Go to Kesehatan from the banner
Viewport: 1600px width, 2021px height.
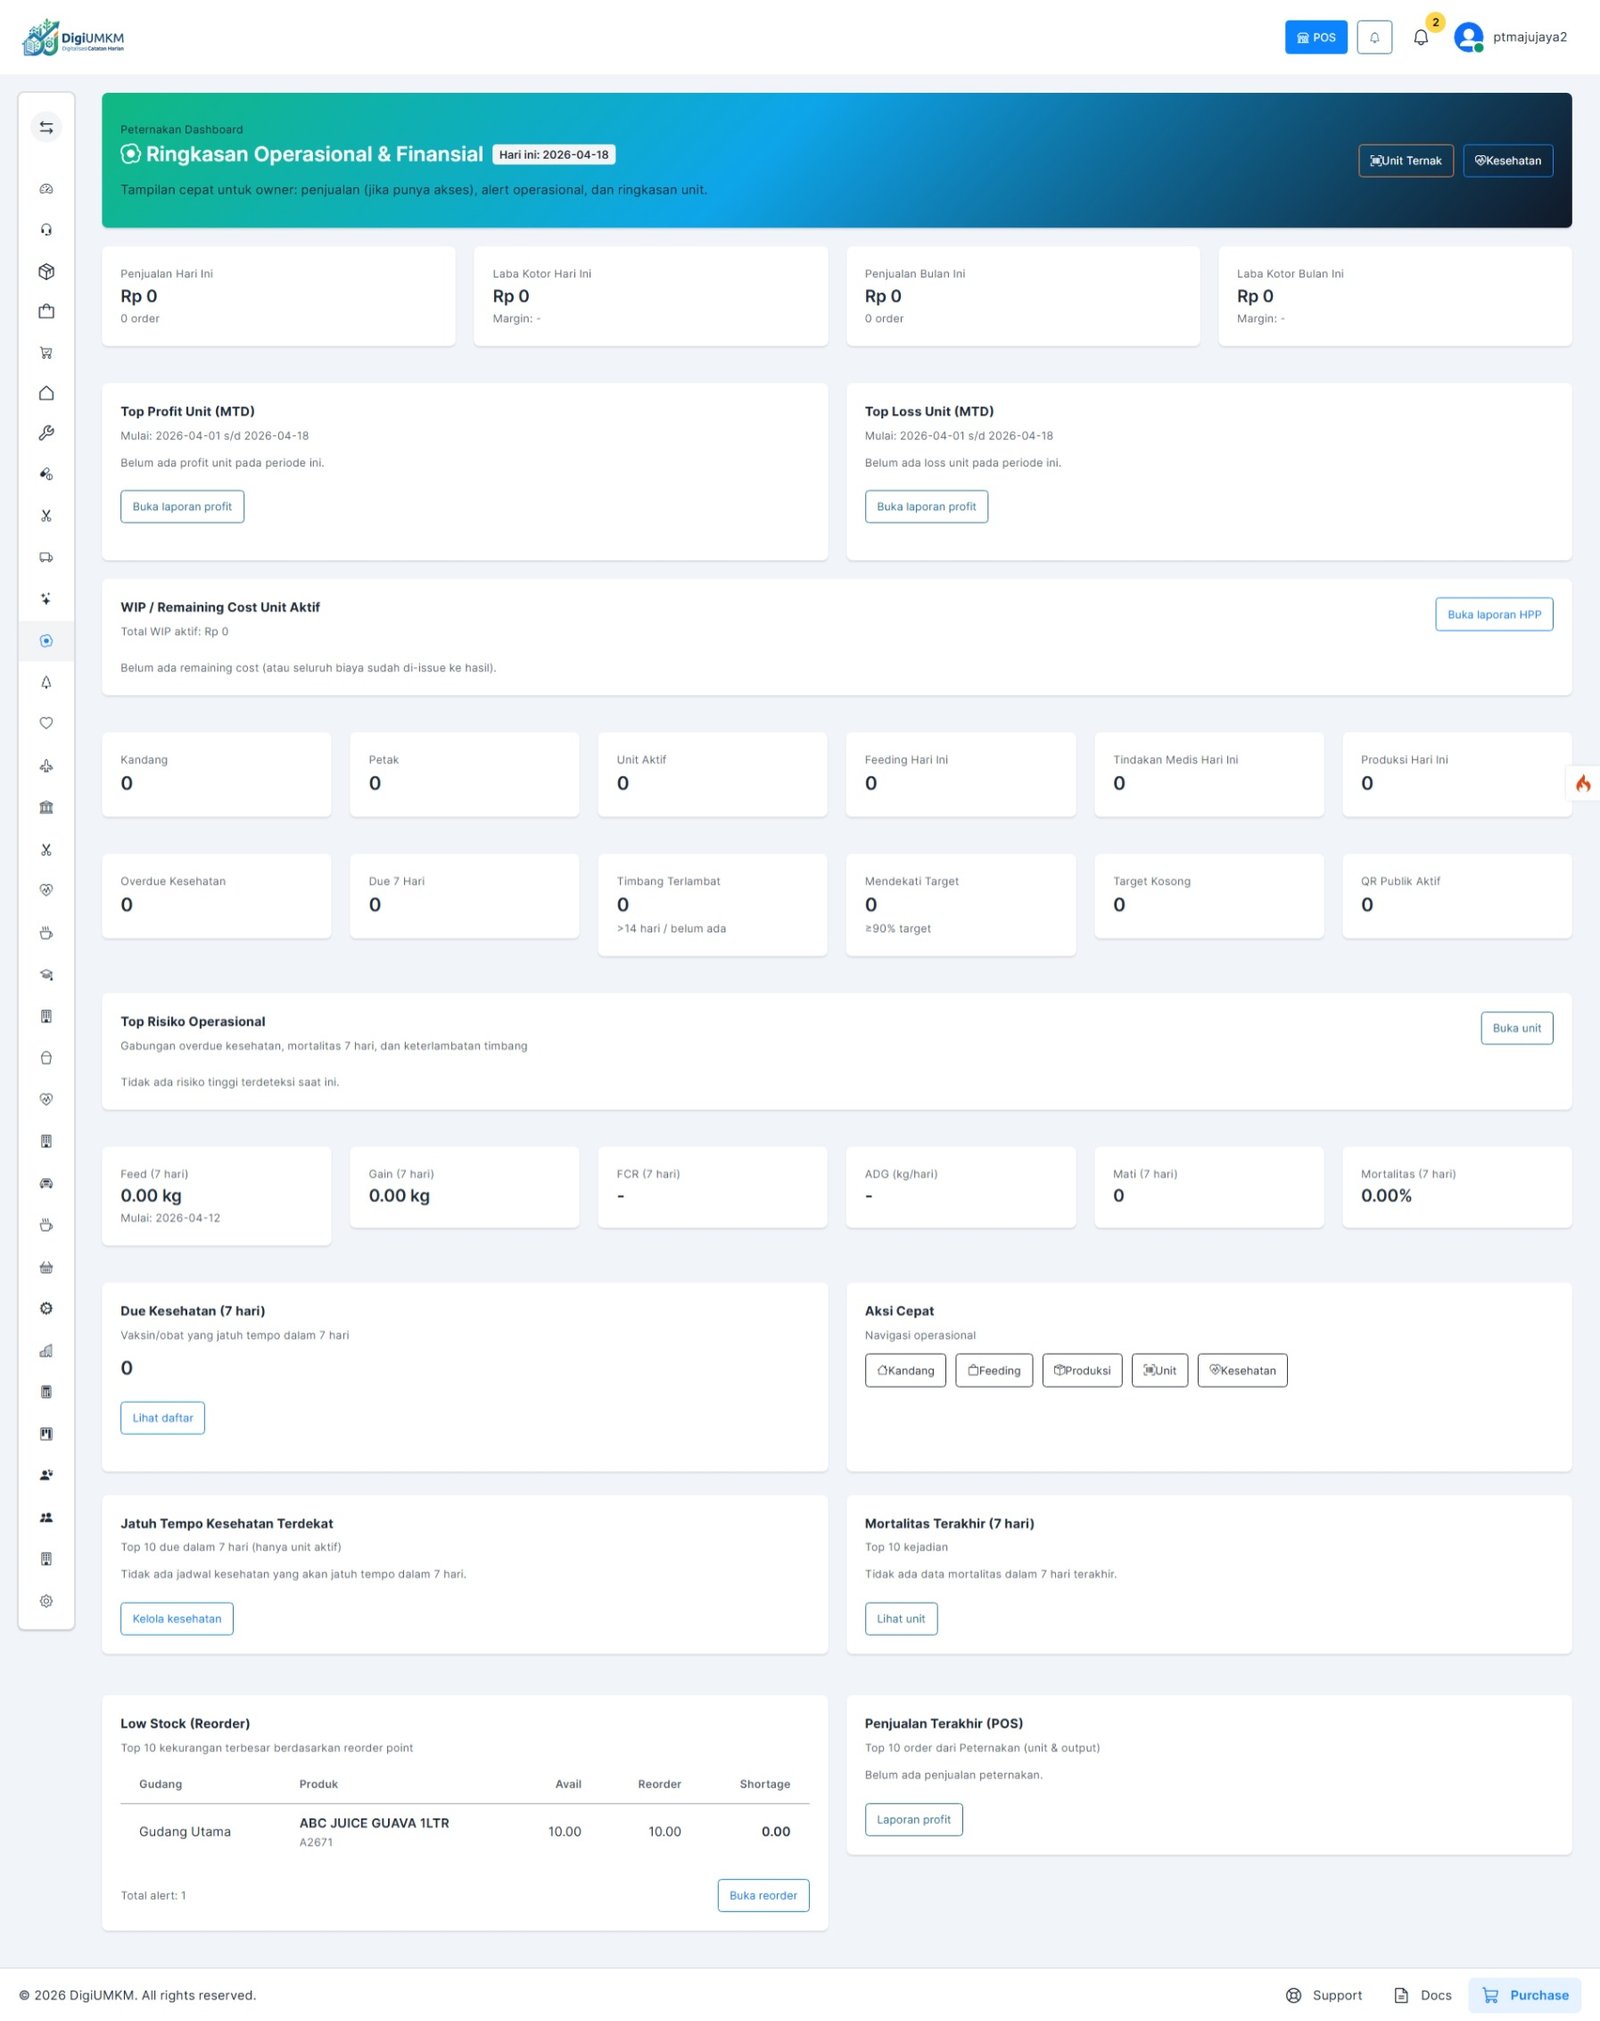click(1507, 160)
